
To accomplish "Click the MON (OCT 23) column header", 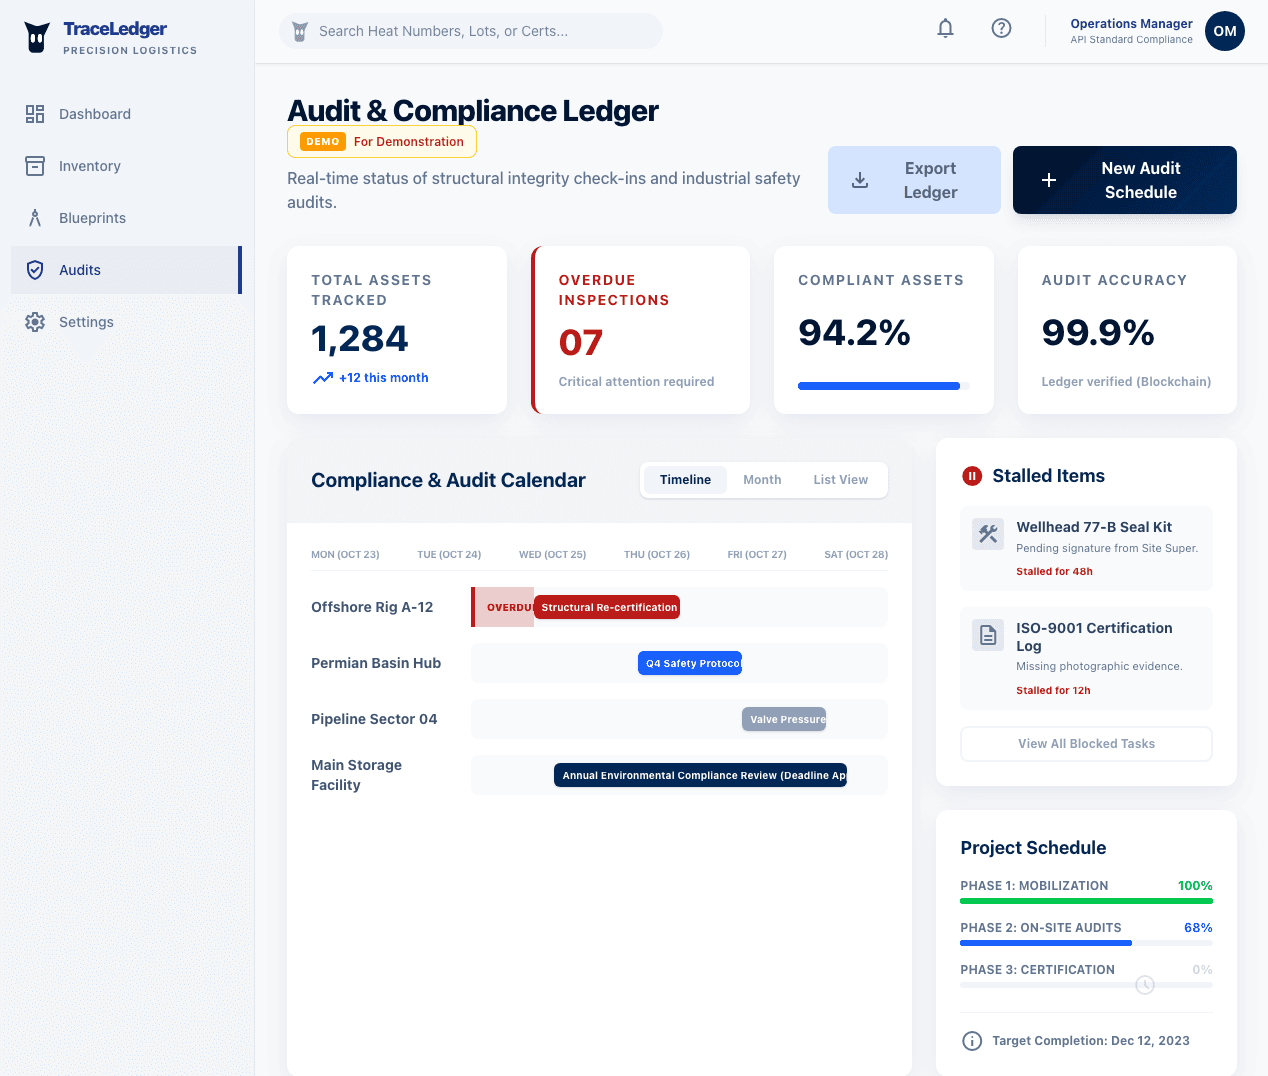I will click(345, 554).
